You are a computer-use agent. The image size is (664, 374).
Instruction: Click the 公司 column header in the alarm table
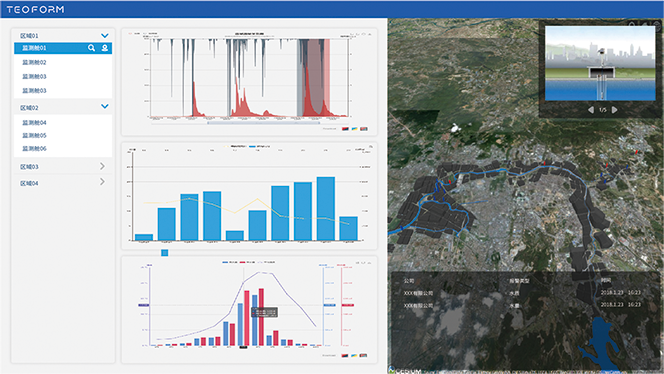coord(409,280)
